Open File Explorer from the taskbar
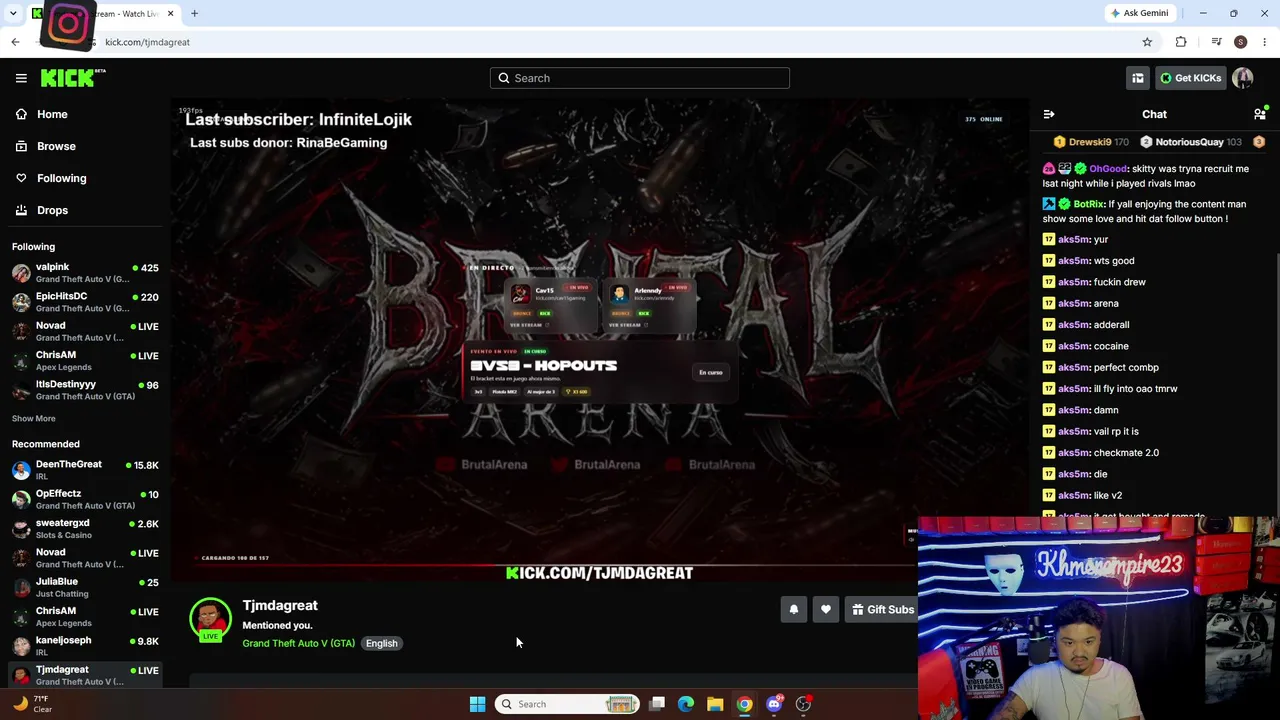 [715, 704]
